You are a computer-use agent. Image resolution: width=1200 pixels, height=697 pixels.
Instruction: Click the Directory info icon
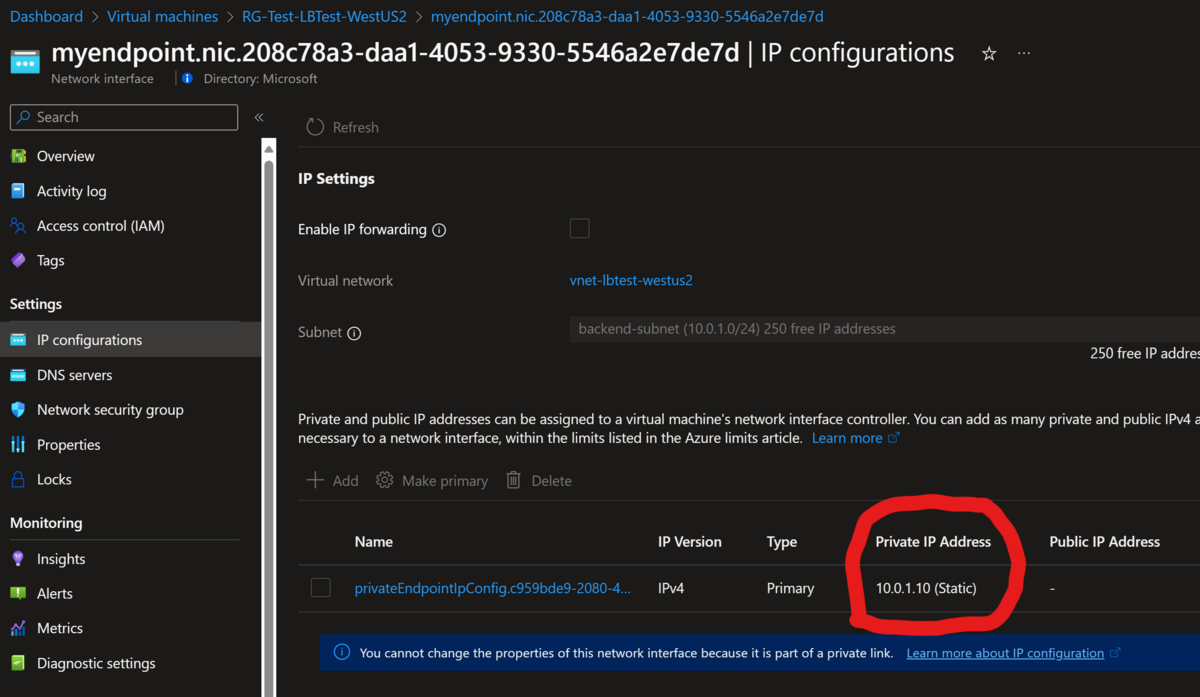click(x=187, y=78)
